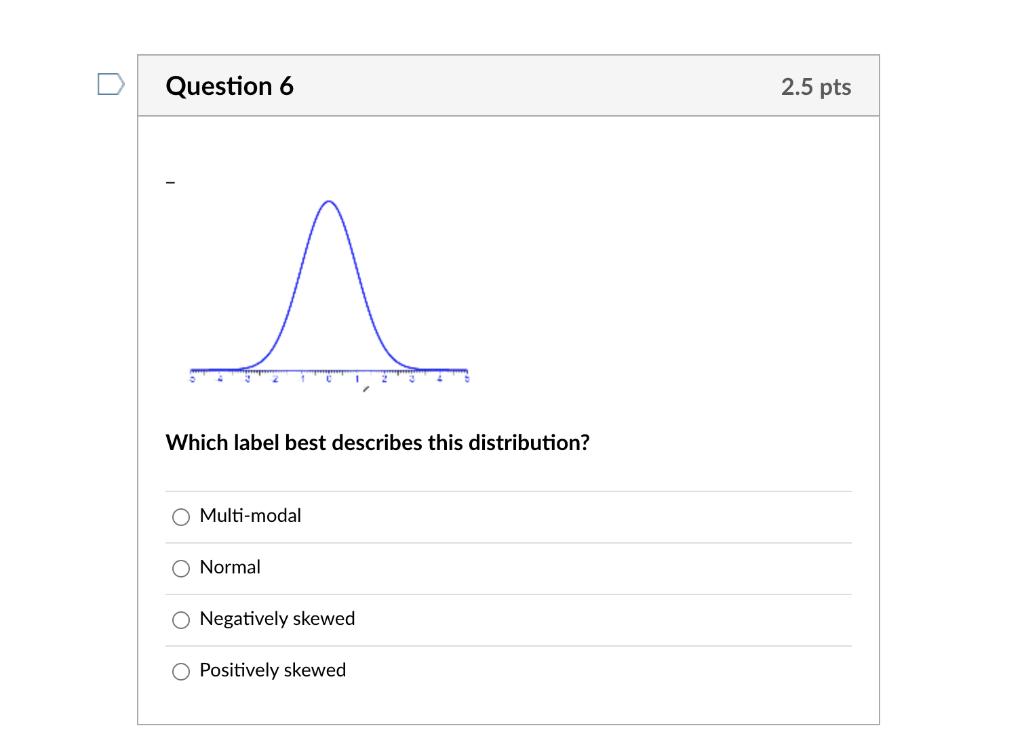Click the answer text Negatively skewed

[277, 618]
